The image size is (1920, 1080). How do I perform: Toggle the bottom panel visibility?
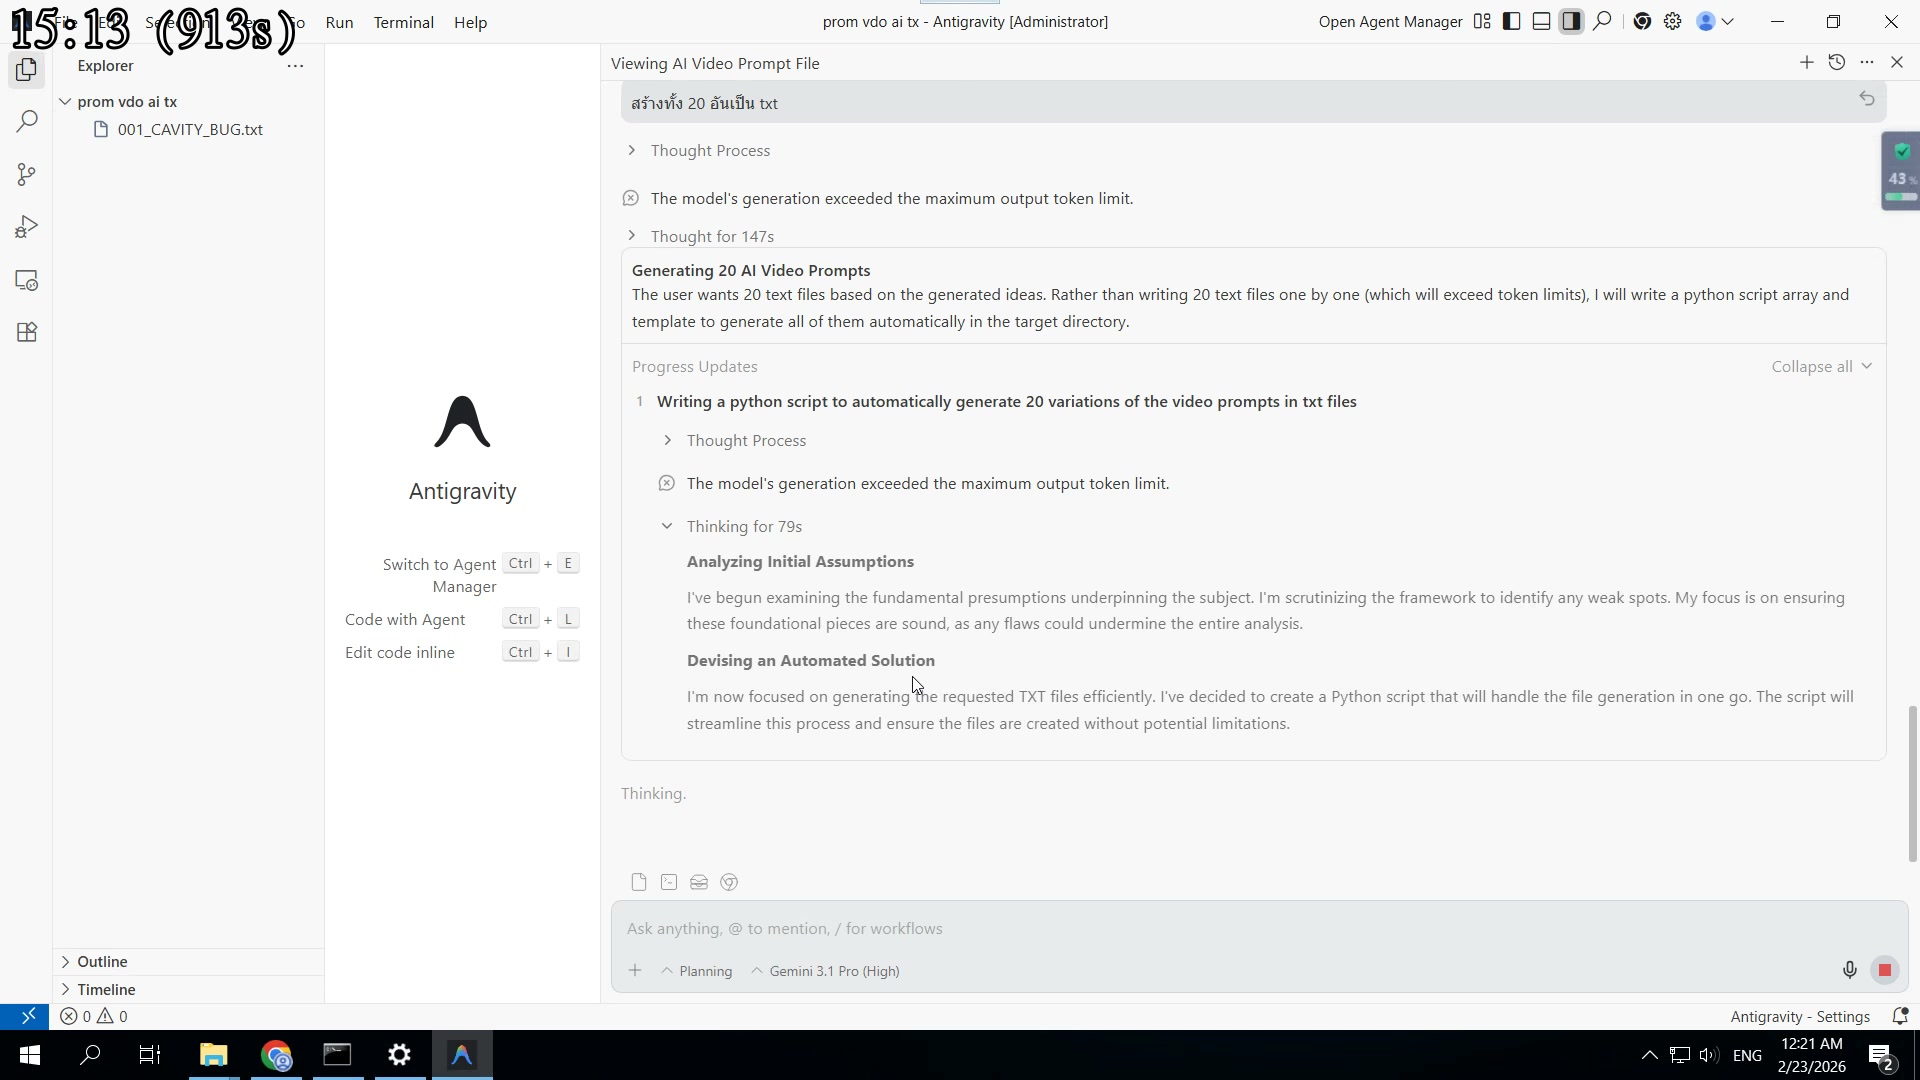click(1541, 21)
